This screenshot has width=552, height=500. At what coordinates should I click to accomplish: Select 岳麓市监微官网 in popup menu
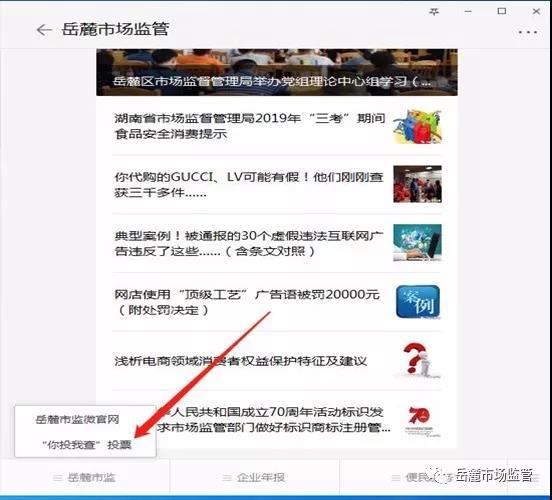(x=77, y=419)
